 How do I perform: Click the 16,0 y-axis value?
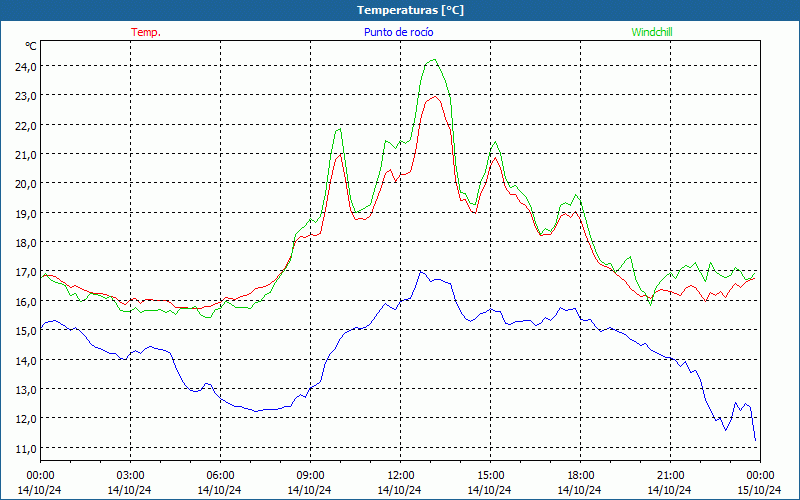pos(24,301)
